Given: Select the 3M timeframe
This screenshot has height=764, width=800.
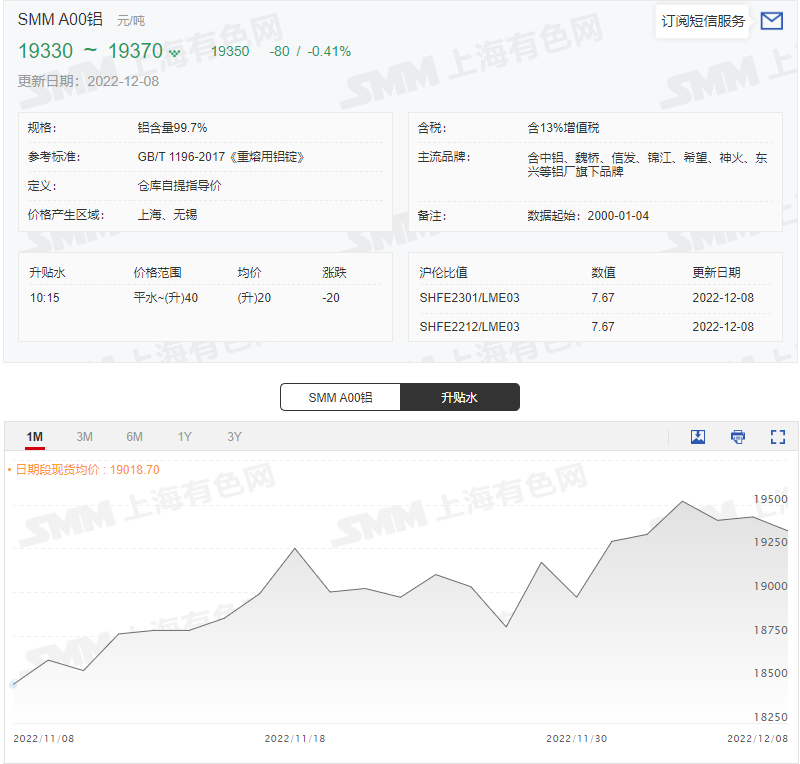Looking at the screenshot, I should tap(84, 437).
